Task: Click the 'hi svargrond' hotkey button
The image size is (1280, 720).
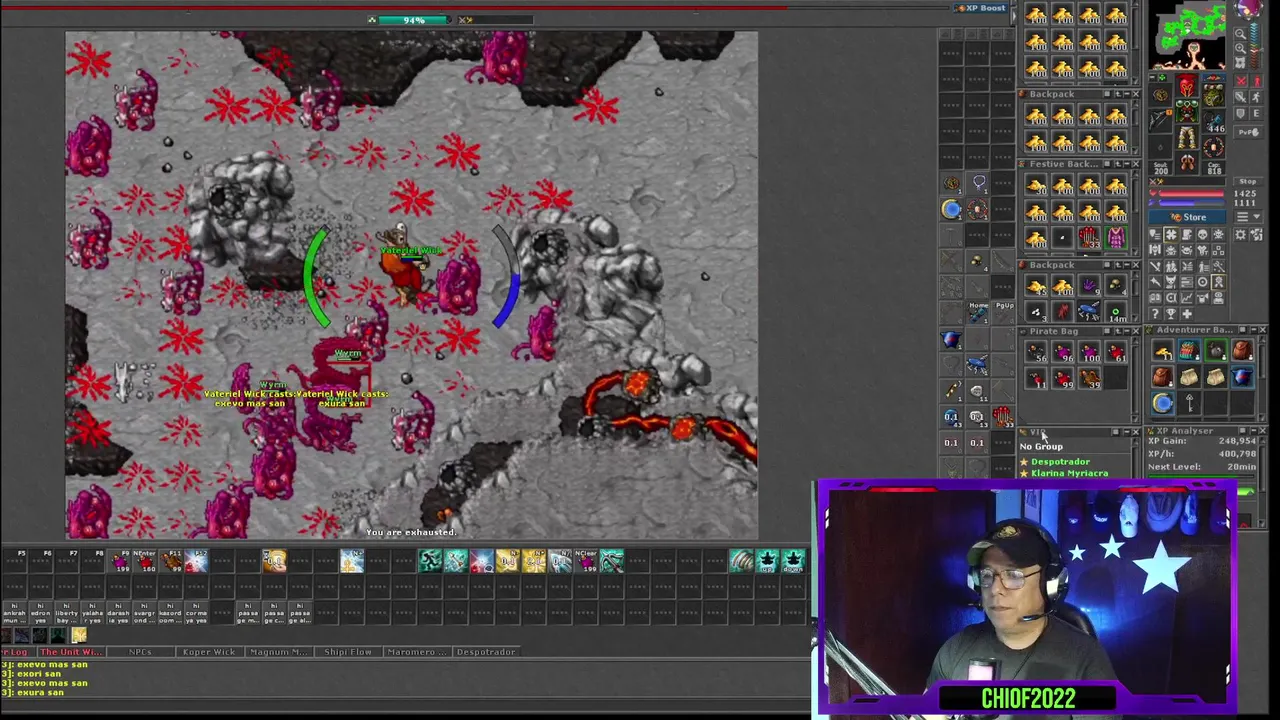Action: click(144, 612)
